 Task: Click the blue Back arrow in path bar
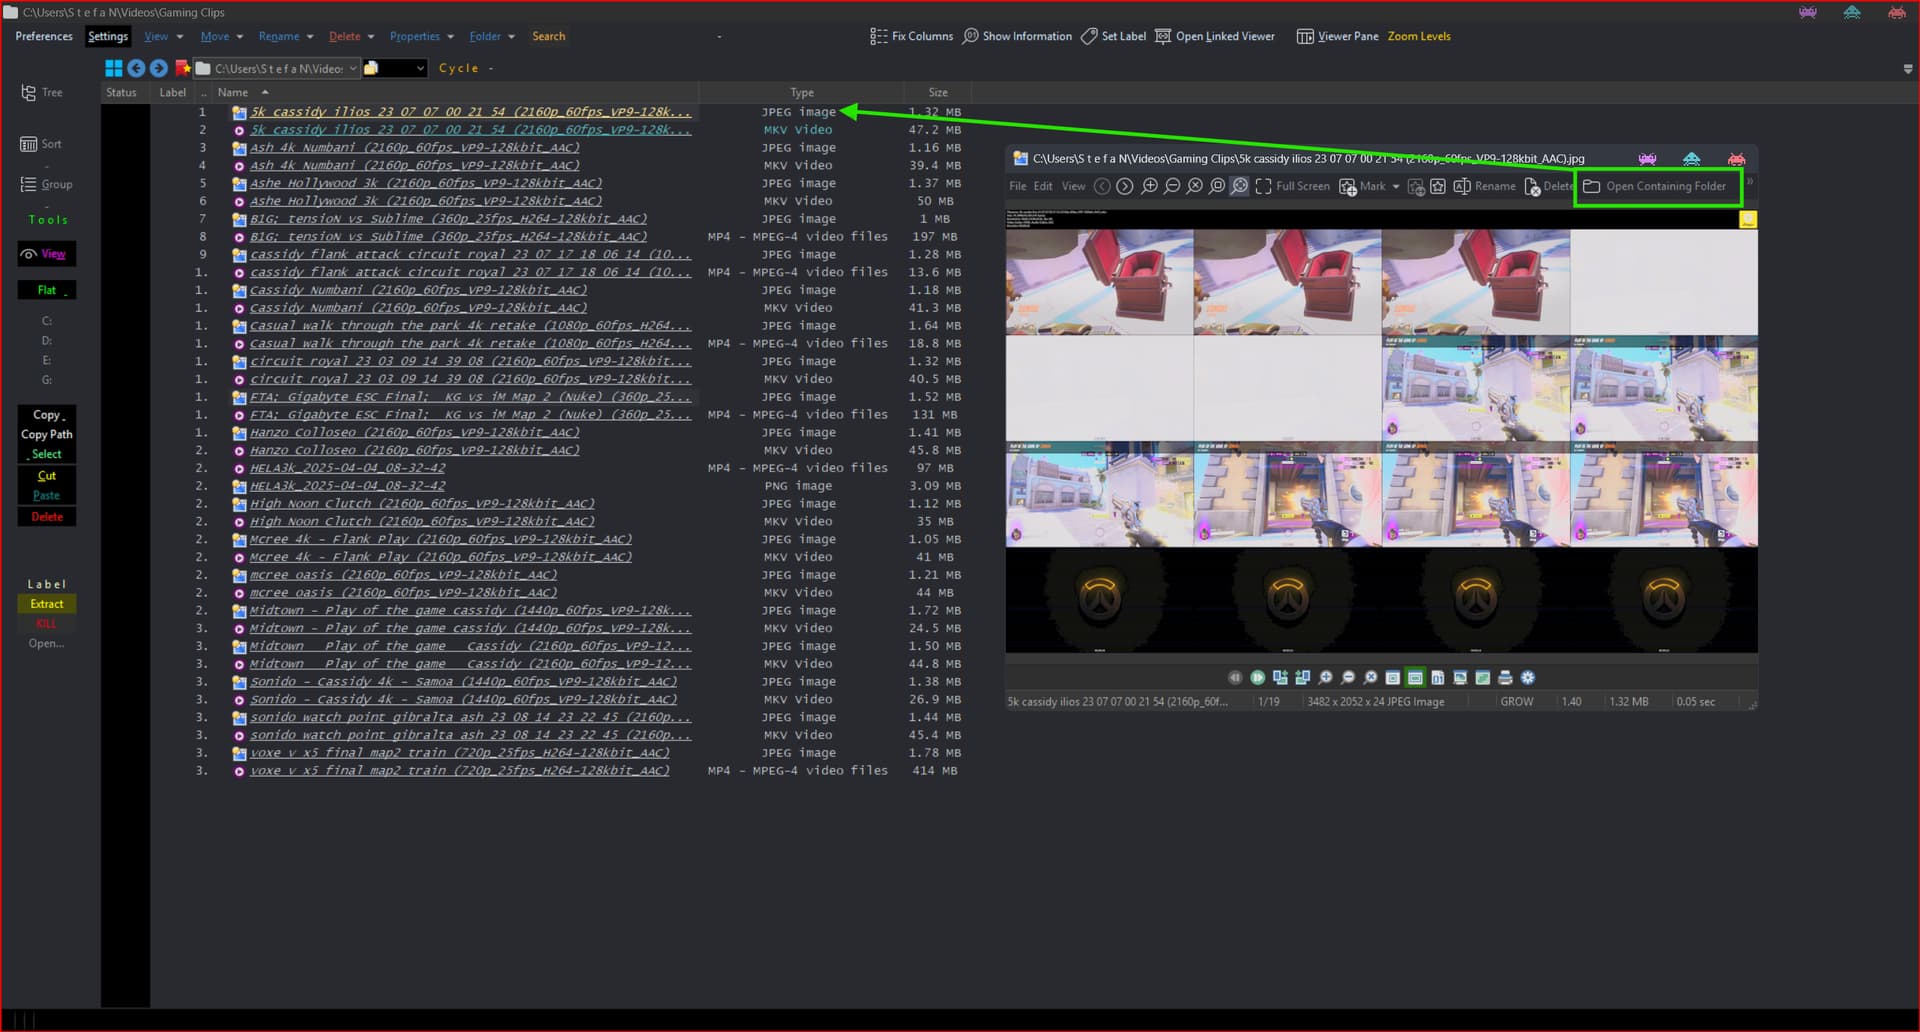[136, 68]
